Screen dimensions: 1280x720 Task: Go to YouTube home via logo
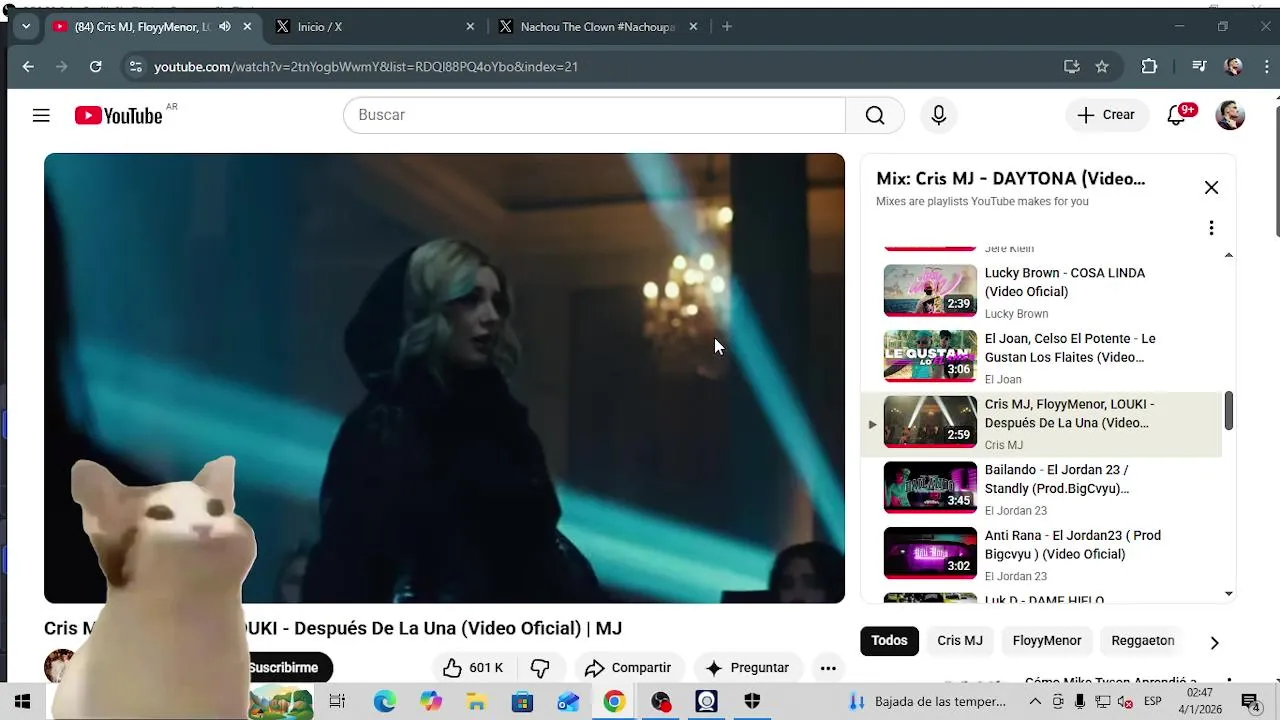[x=118, y=116]
